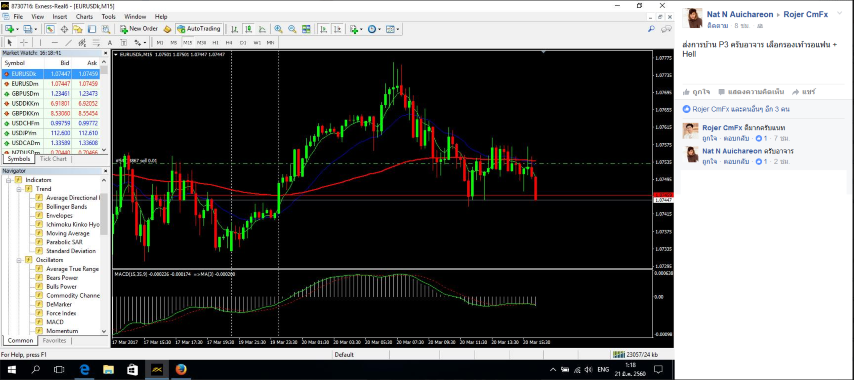Select the text label tool
Screen dimensions: 854x380
(x=110, y=42)
